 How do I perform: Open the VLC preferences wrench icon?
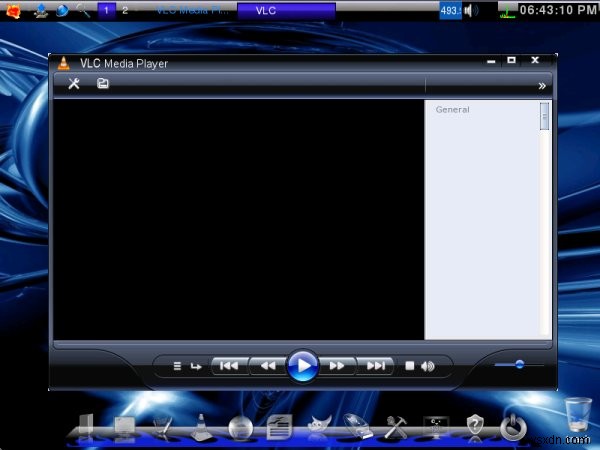pos(74,83)
